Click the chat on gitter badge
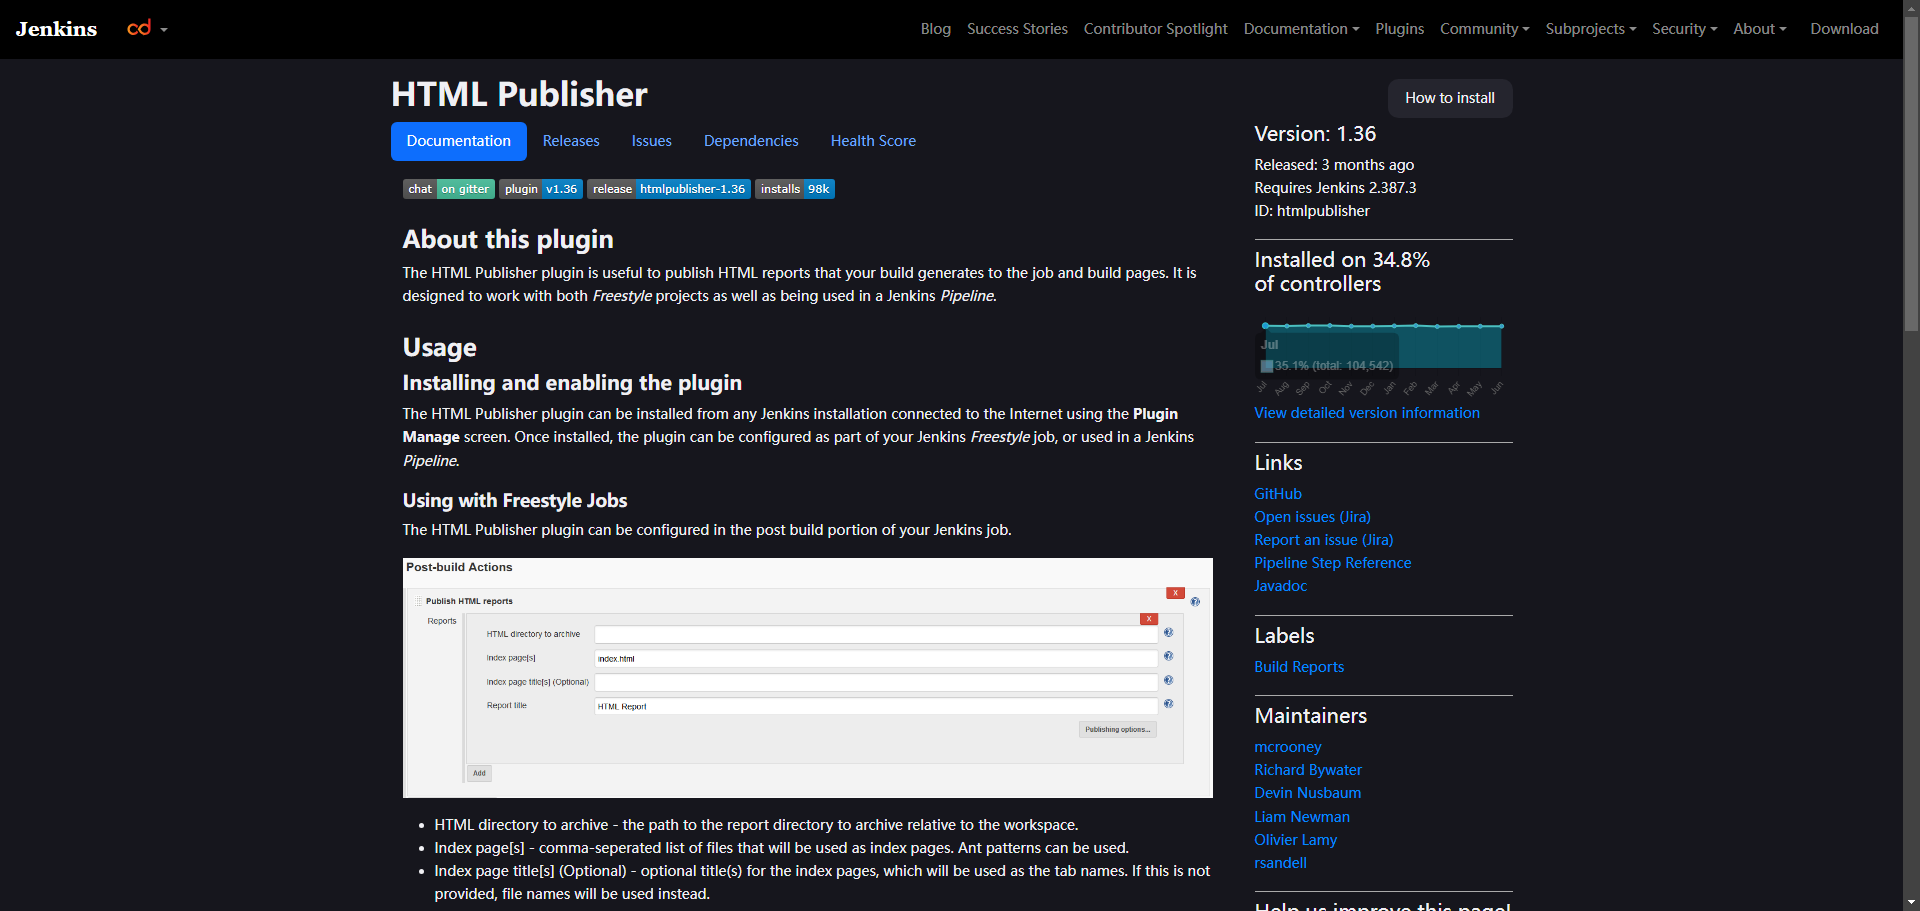Screen dimensions: 1920x911 pos(448,189)
